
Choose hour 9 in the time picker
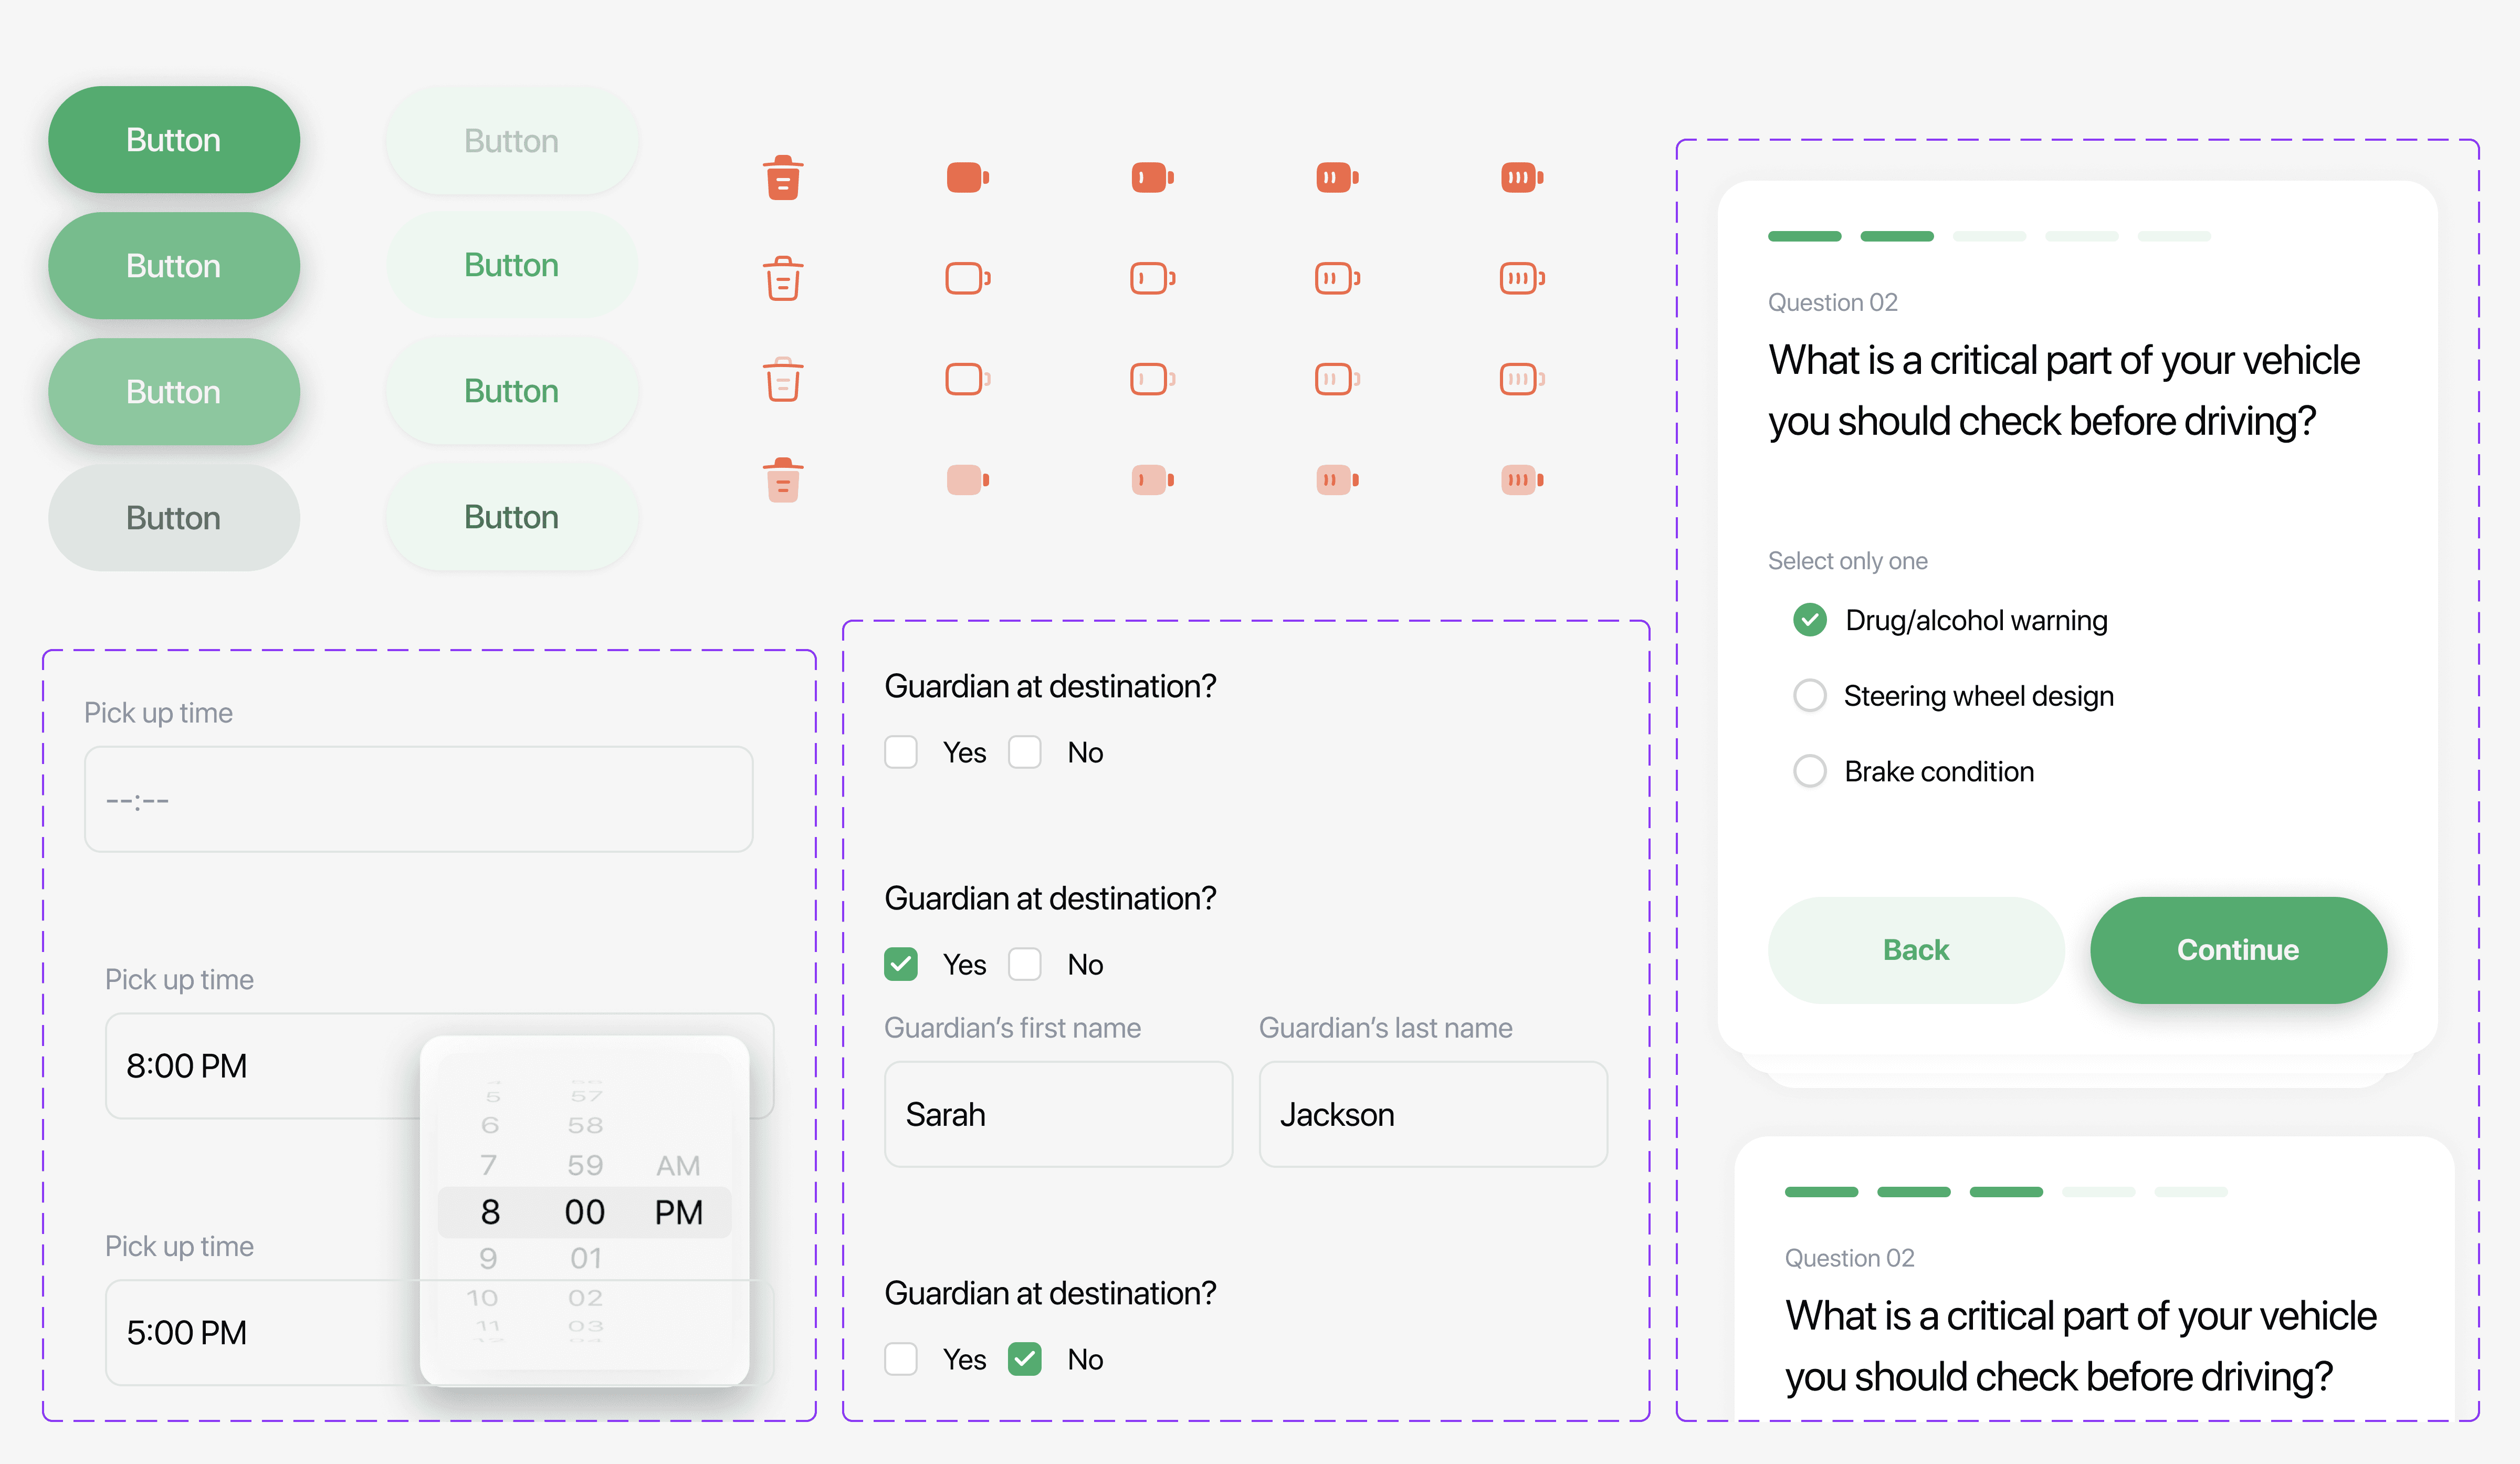pyautogui.click(x=488, y=1258)
